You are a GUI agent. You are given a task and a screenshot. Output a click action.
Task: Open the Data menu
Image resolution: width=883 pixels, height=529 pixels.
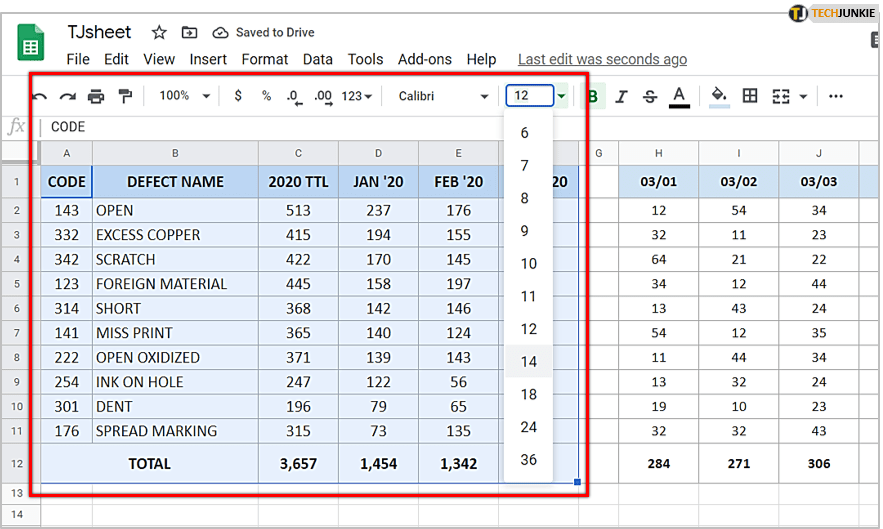(x=317, y=59)
